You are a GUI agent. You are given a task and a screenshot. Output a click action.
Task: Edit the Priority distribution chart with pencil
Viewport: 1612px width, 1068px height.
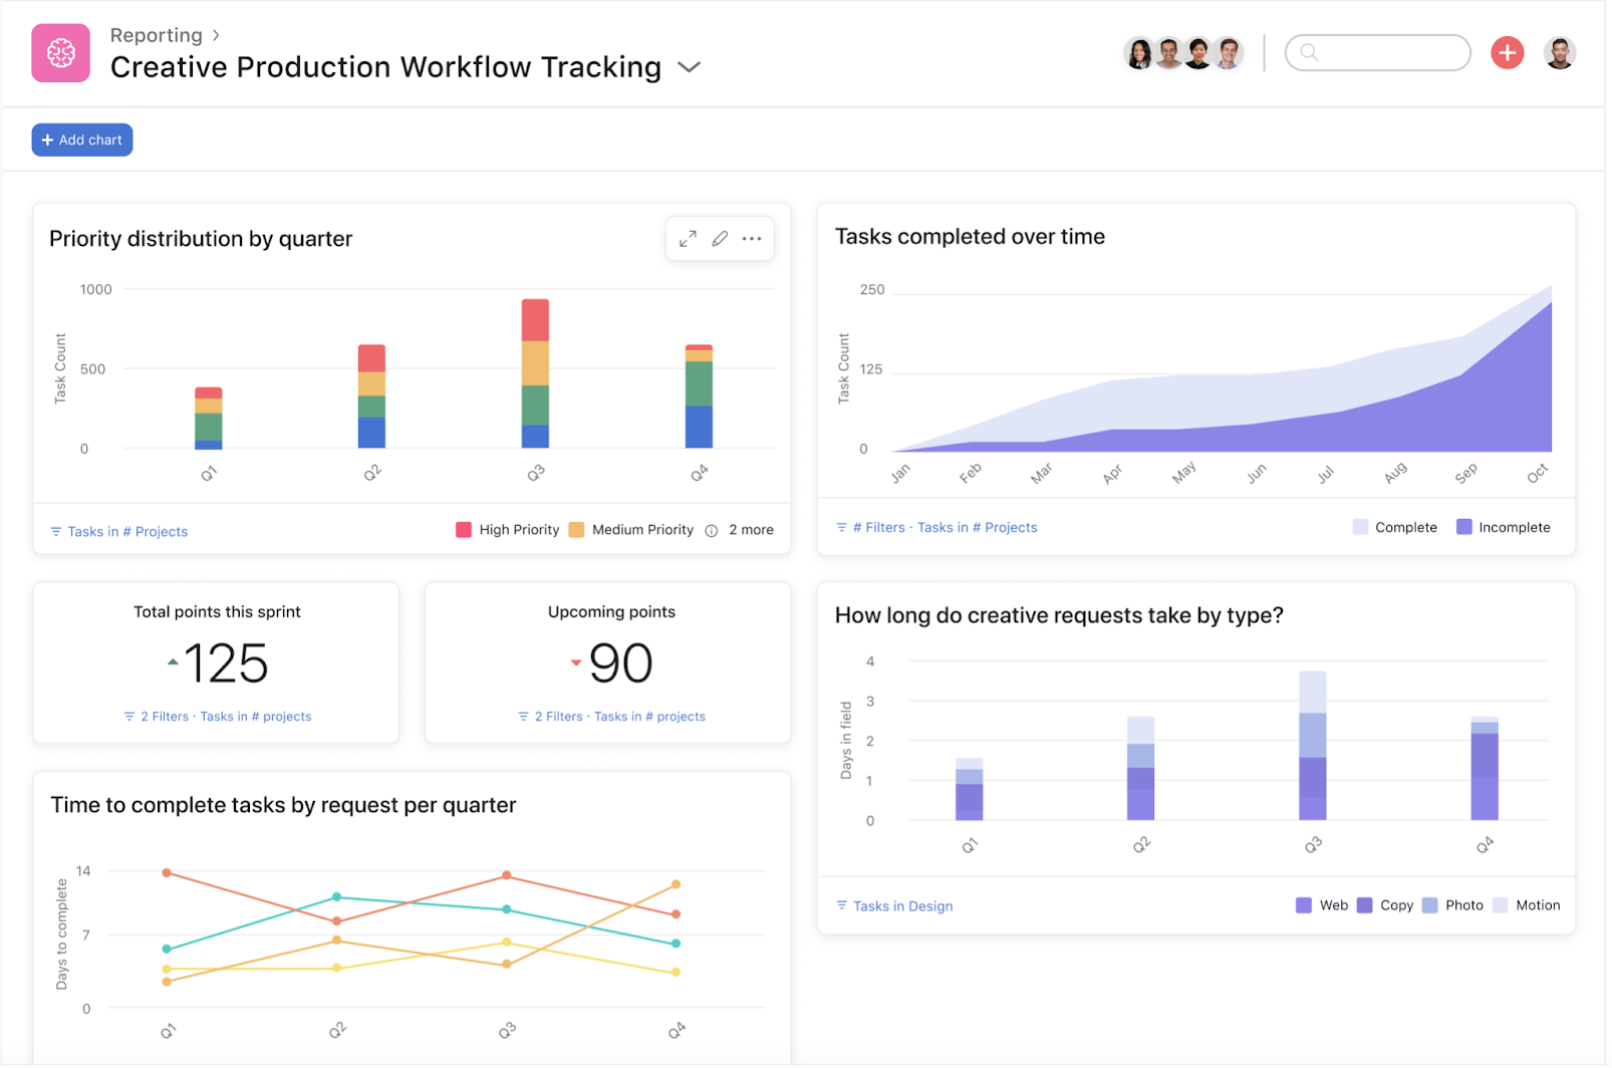(x=720, y=239)
